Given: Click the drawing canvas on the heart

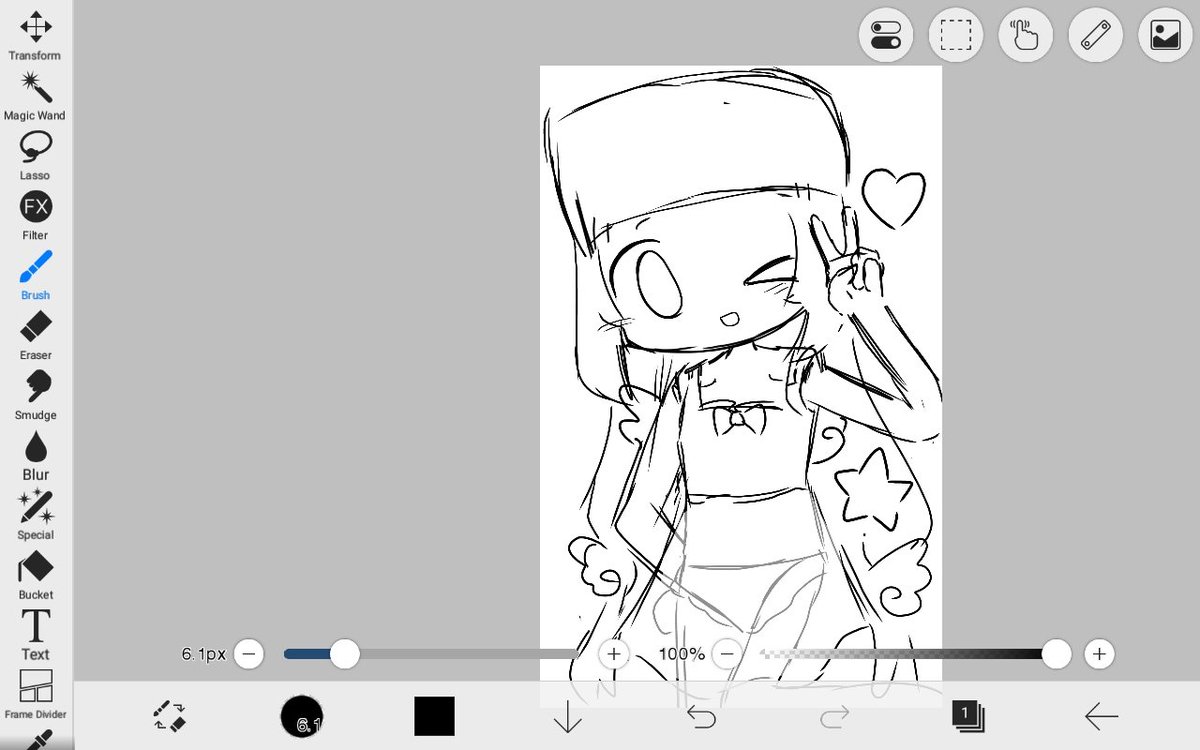Looking at the screenshot, I should click(893, 197).
